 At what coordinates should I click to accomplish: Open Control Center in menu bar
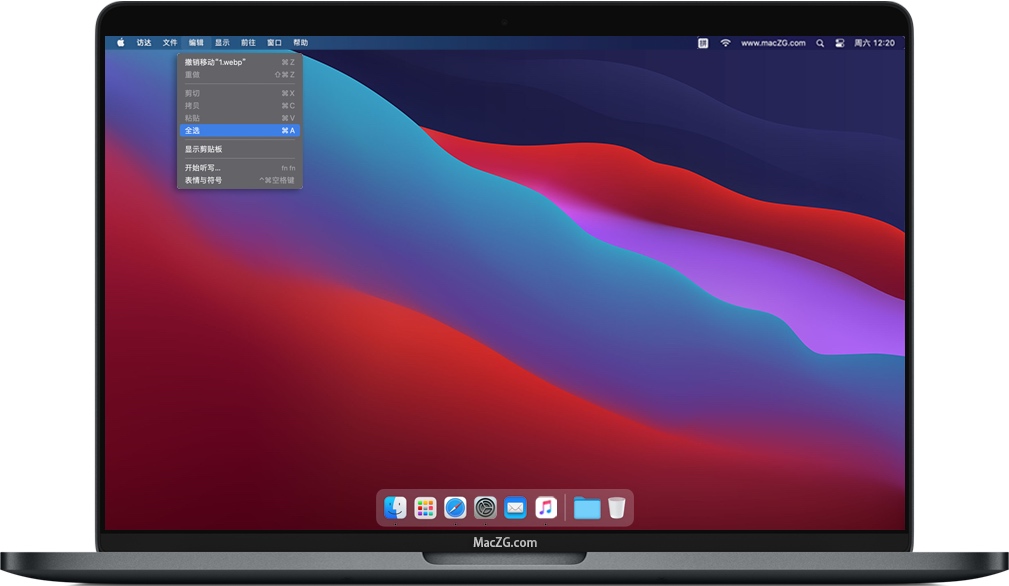839,43
